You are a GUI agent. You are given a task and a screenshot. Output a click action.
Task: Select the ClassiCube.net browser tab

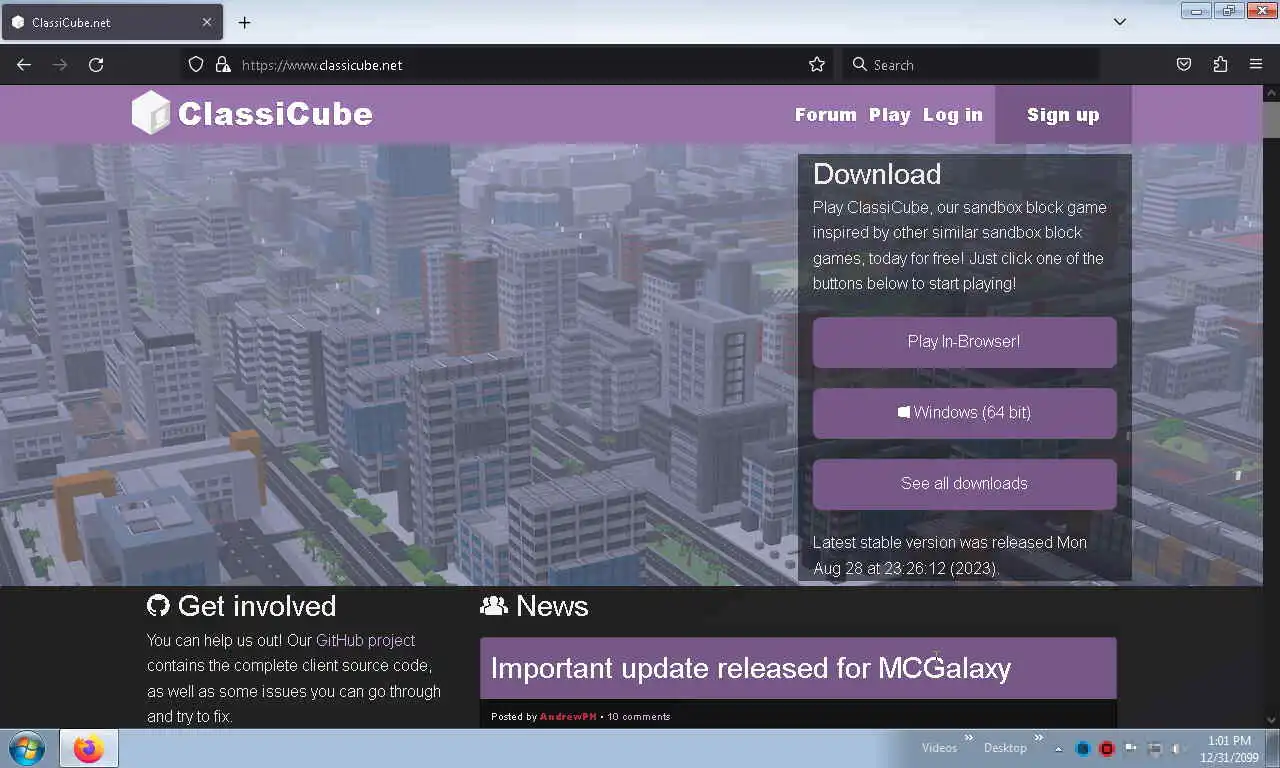tap(111, 22)
